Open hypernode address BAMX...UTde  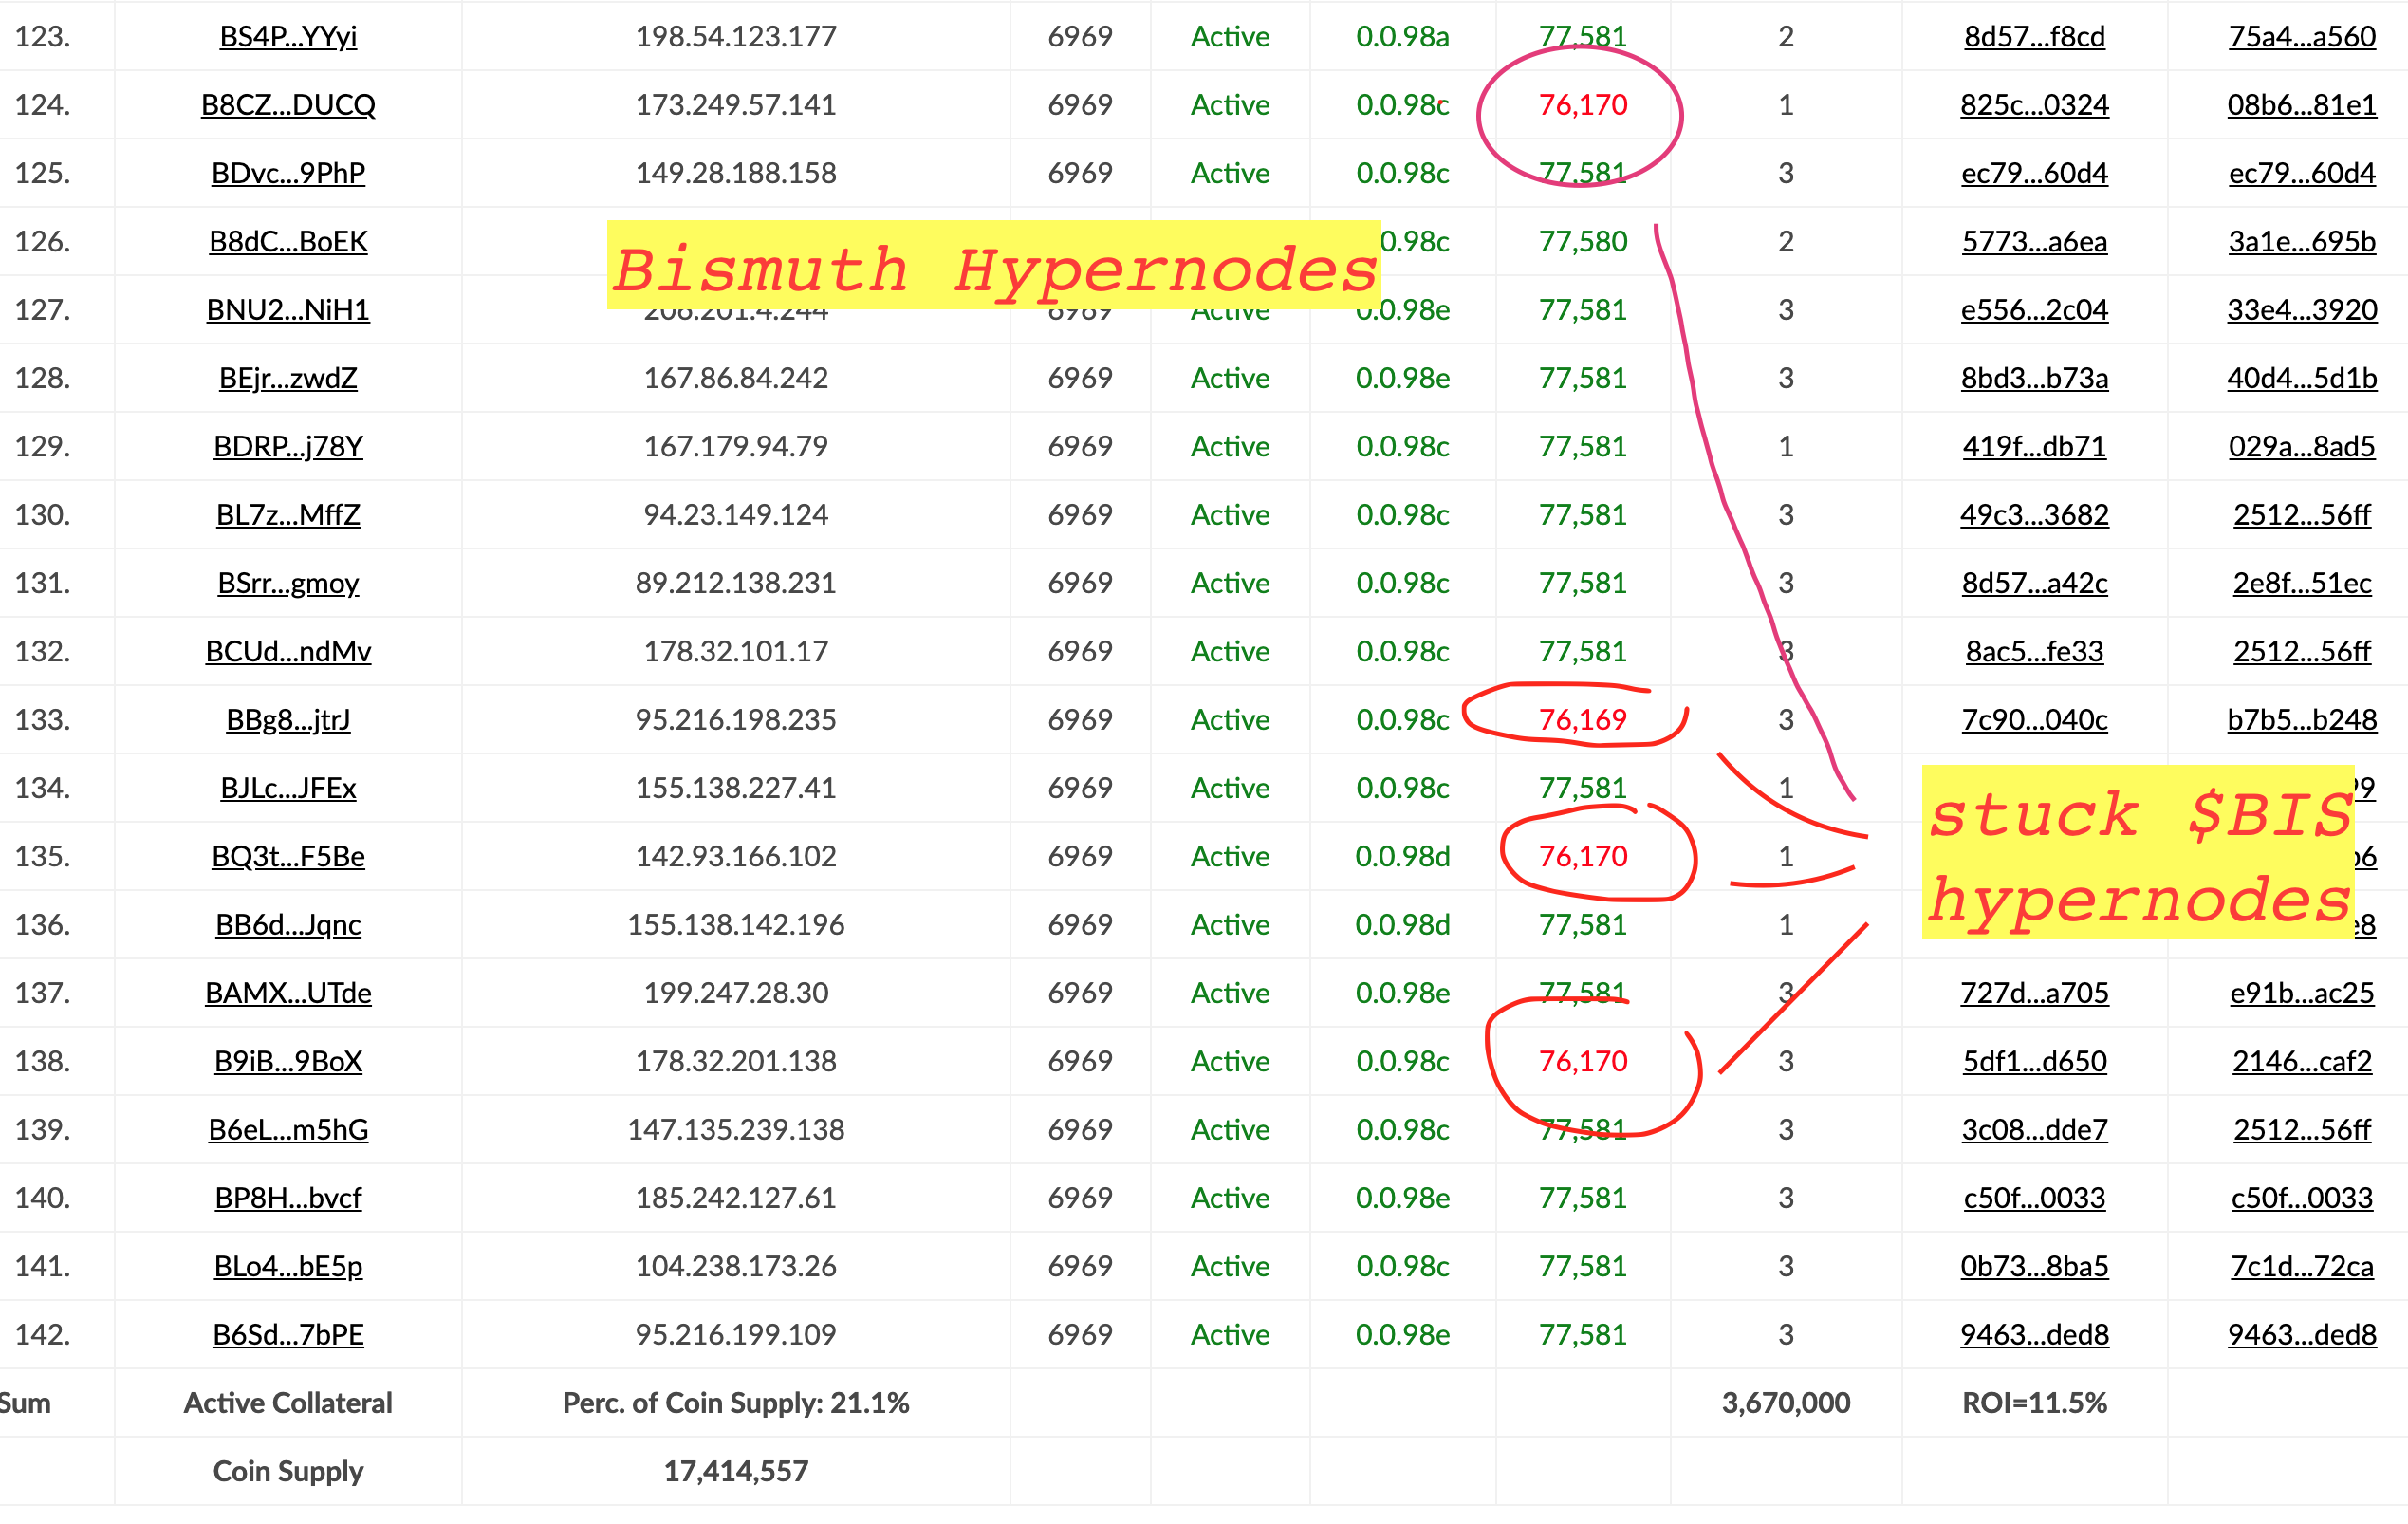tap(288, 993)
